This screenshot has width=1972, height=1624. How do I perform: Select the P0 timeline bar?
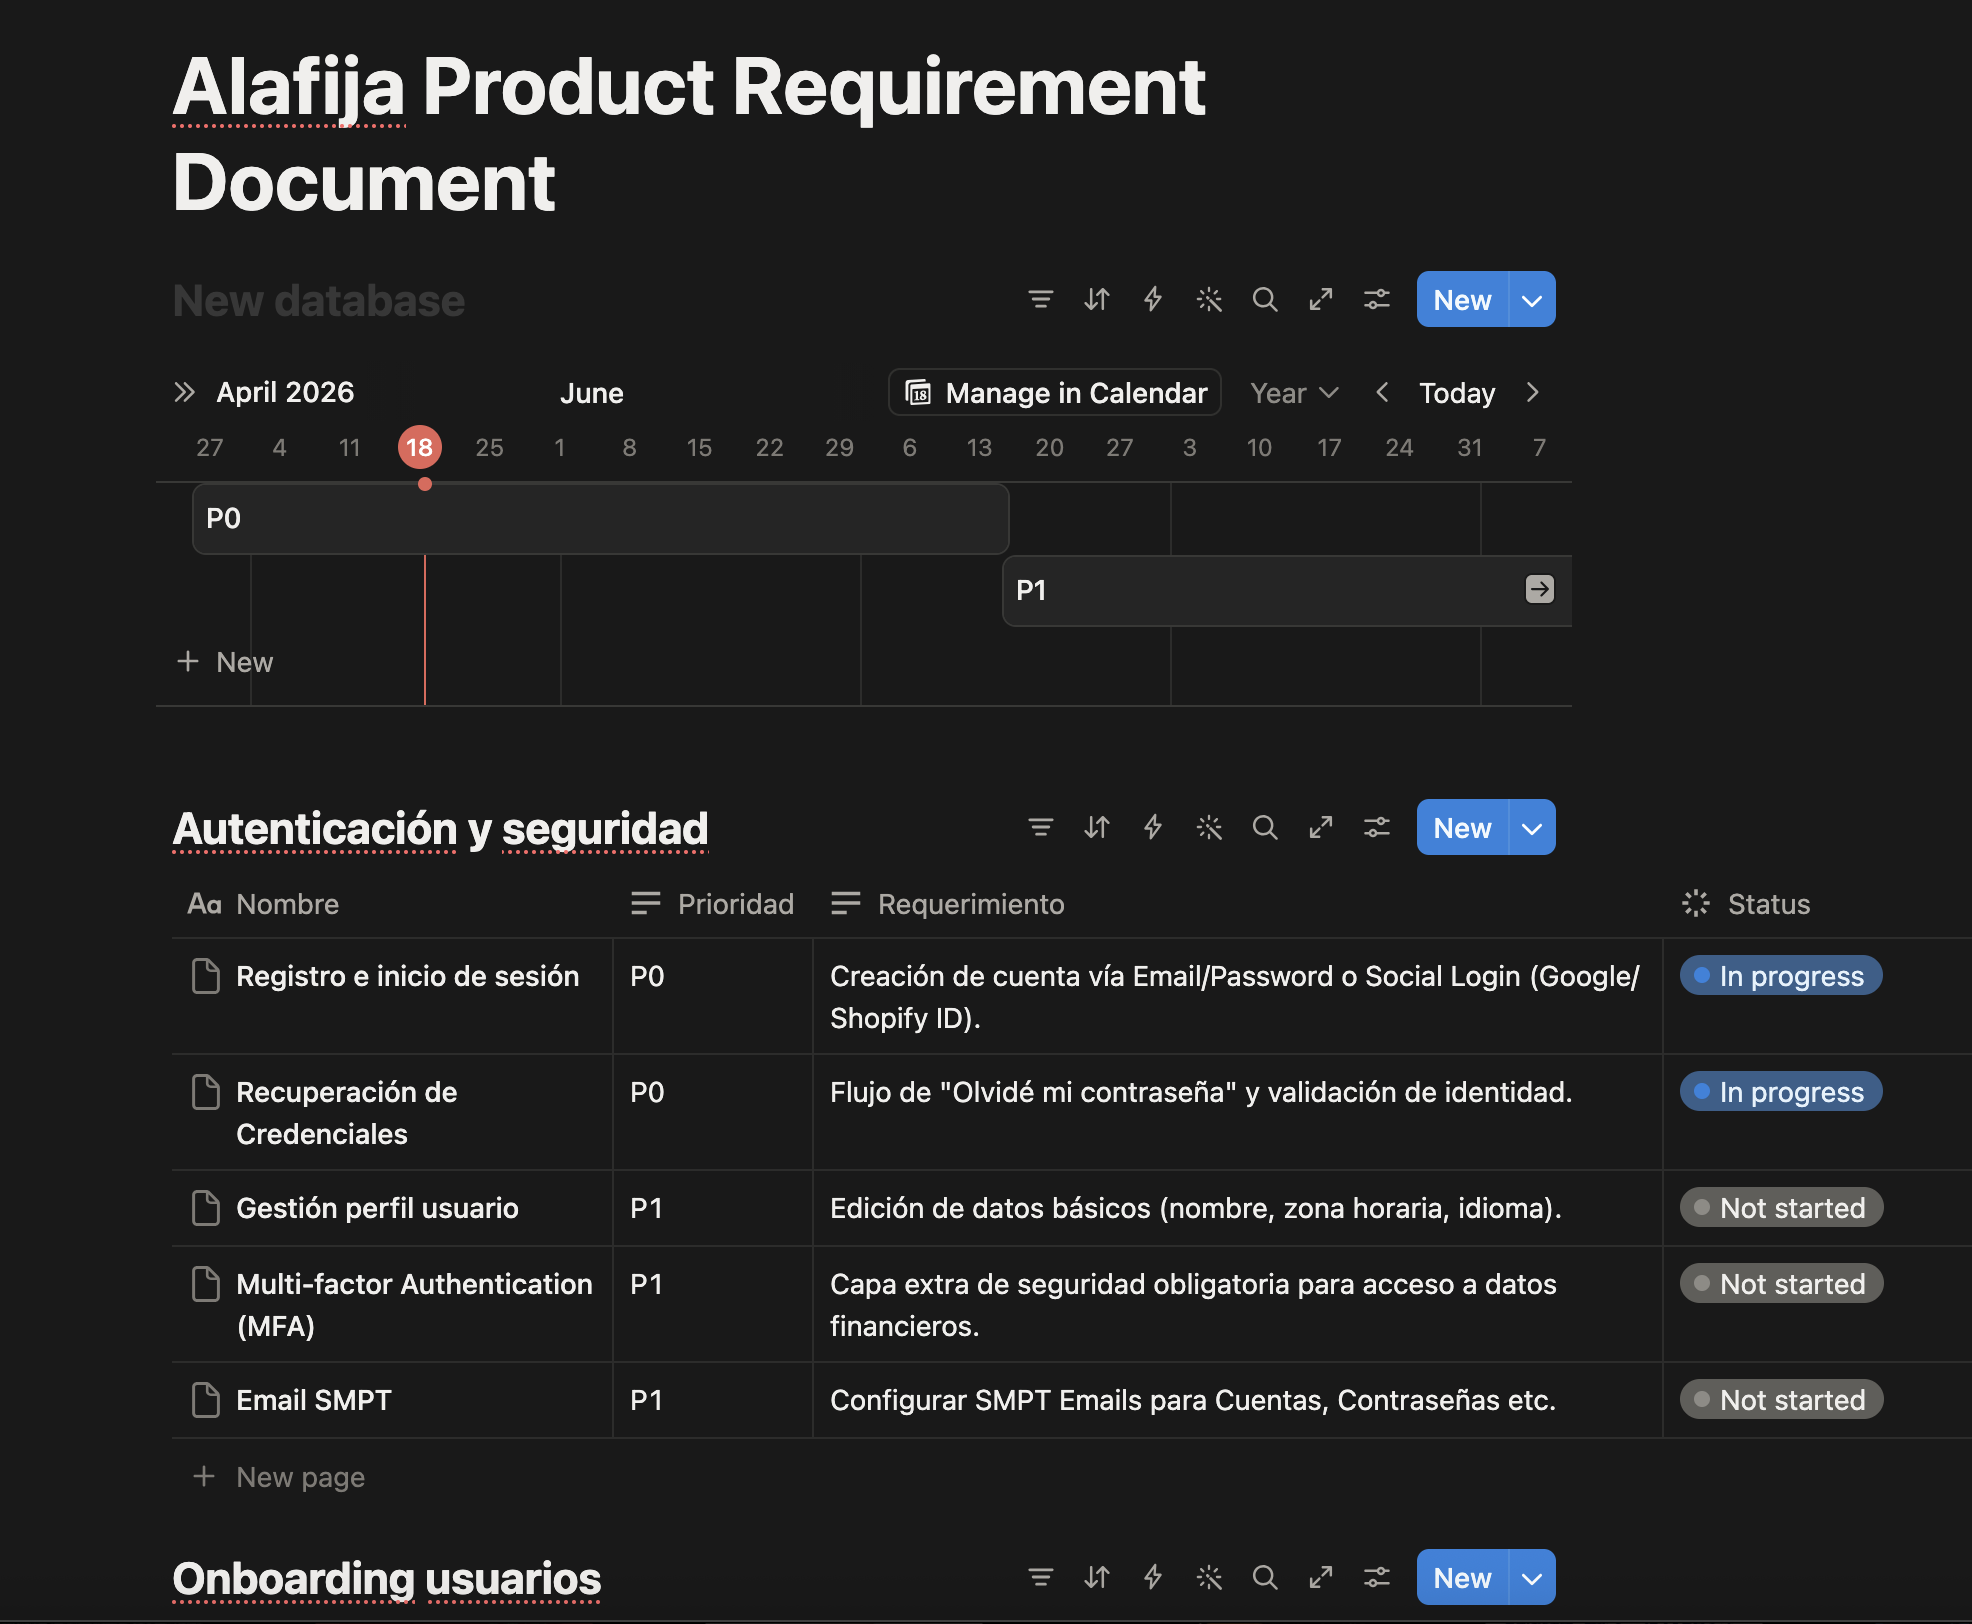point(600,518)
